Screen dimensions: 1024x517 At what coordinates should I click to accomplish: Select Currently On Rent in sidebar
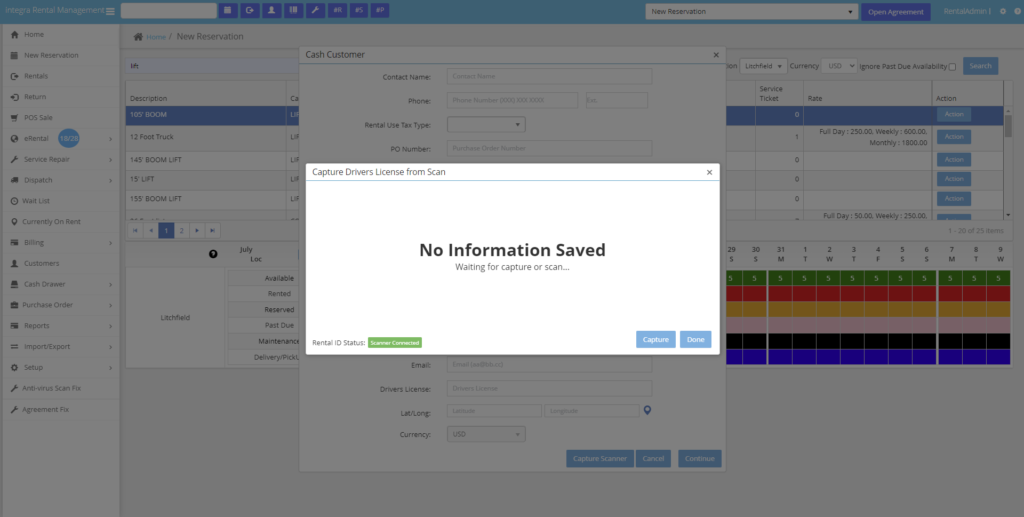coord(51,221)
